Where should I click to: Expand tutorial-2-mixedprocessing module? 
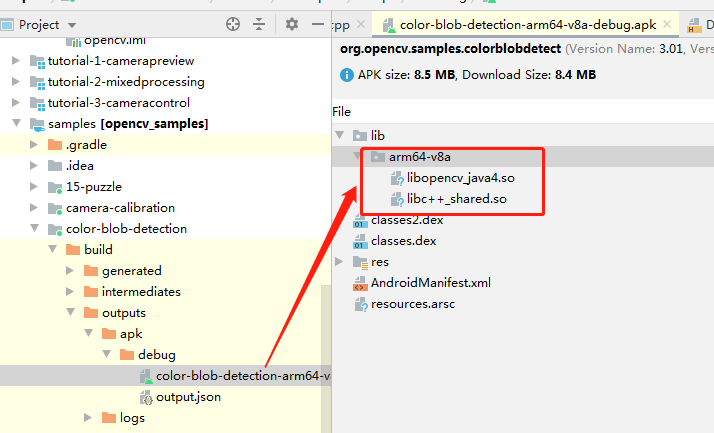(x=15, y=82)
